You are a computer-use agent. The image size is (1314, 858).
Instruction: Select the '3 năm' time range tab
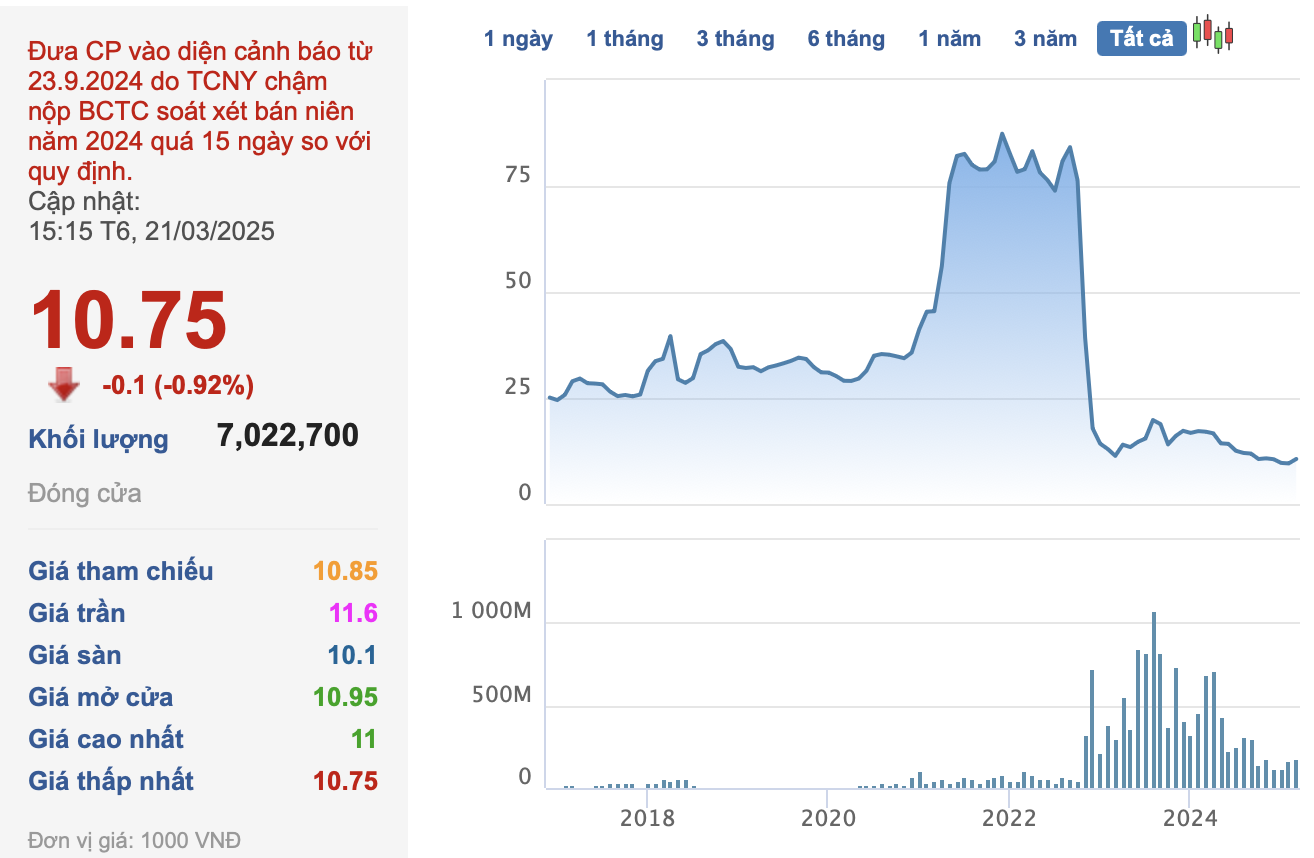tap(1045, 39)
